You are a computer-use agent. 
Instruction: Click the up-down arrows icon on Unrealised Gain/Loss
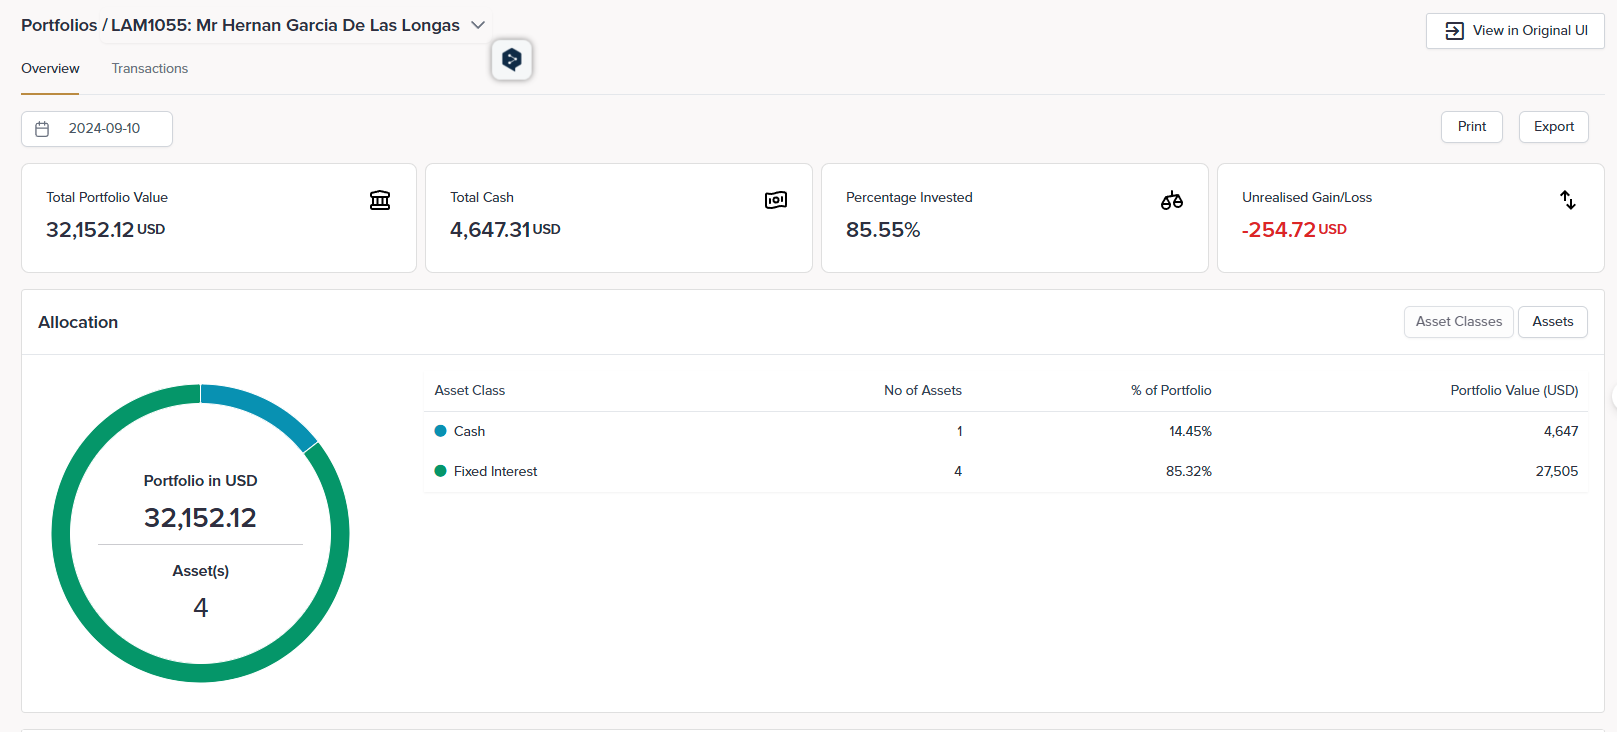[1568, 200]
